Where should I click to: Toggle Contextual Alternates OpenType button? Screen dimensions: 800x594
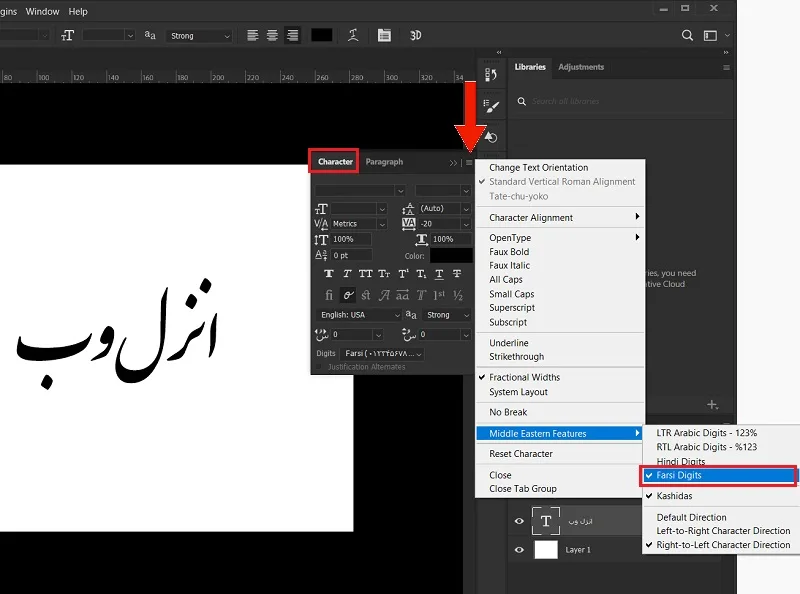(x=348, y=295)
